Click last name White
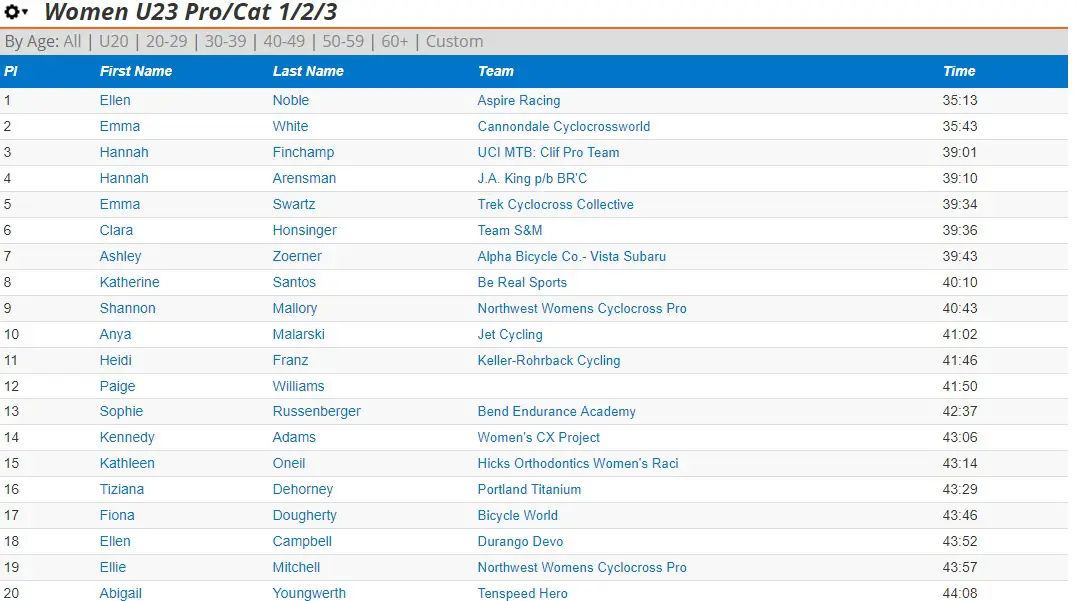1077x601 pixels. pyautogui.click(x=290, y=126)
